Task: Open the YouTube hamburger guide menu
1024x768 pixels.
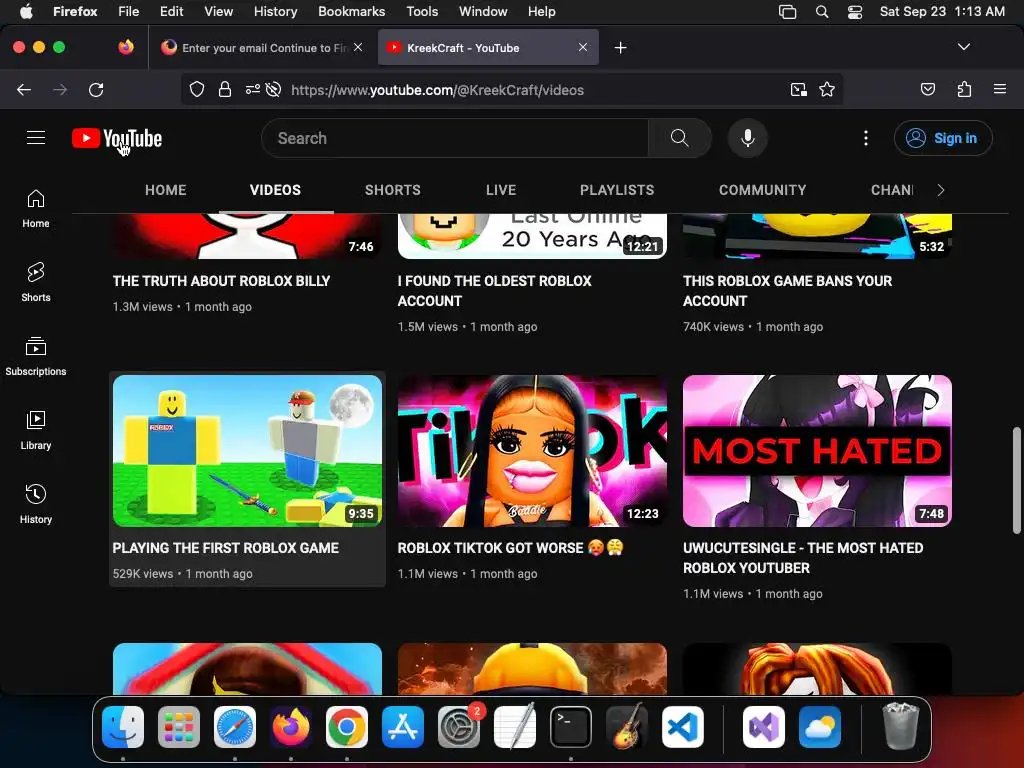Action: (x=36, y=138)
